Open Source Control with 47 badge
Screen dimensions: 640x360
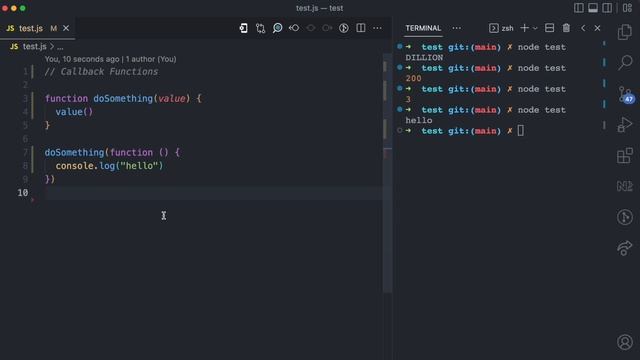tap(625, 94)
